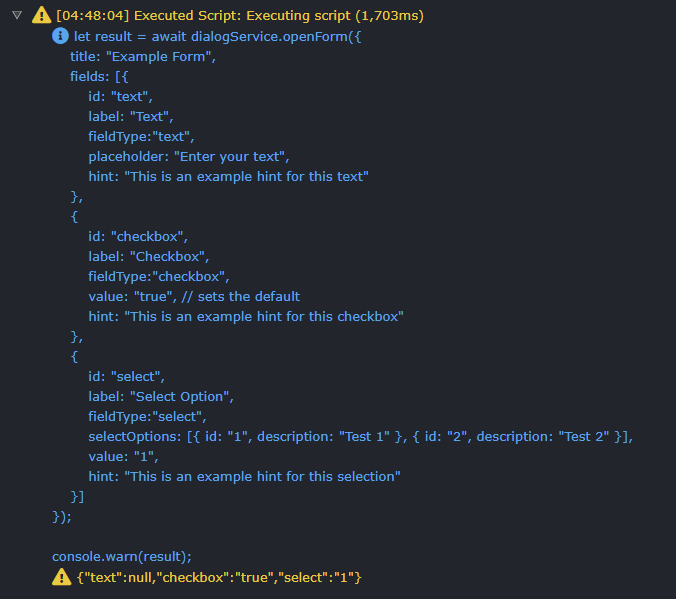Click the line fieldType:"text",

[141, 137]
